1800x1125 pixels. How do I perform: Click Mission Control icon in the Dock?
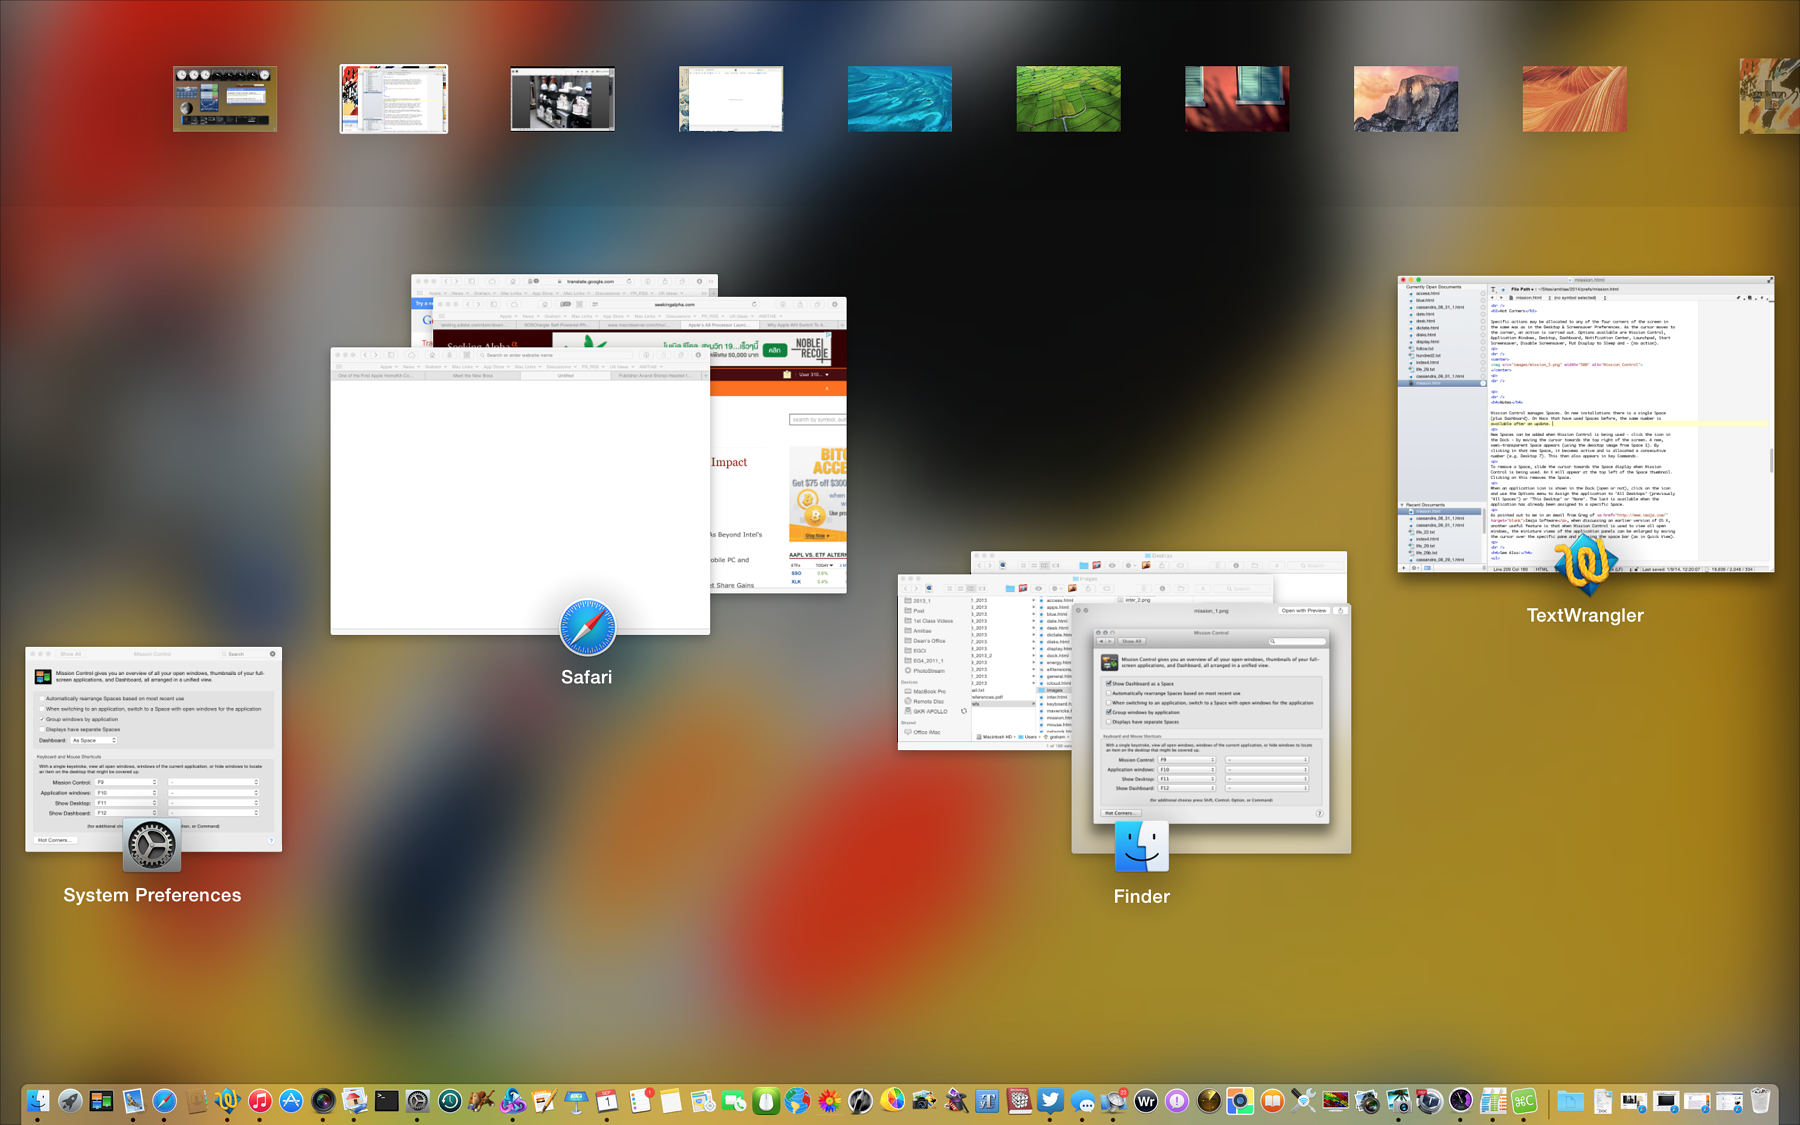tap(101, 1101)
